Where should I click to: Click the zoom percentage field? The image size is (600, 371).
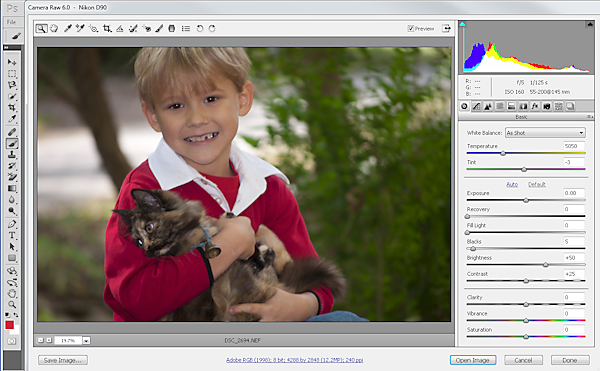(68, 340)
